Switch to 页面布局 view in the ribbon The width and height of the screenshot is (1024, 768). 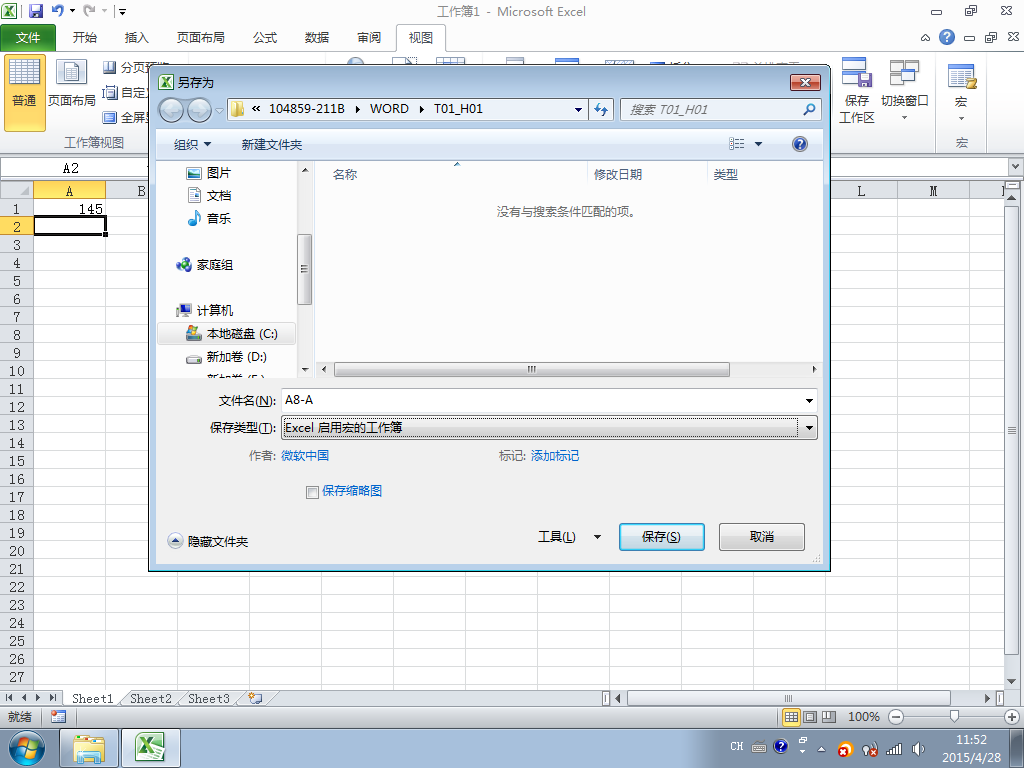[x=72, y=84]
